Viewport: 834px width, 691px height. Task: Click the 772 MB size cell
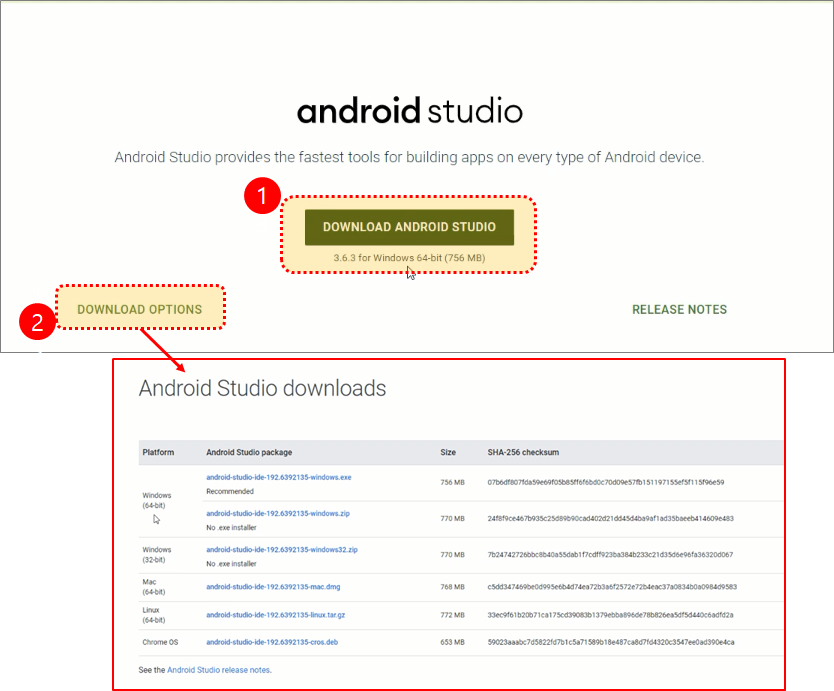pyautogui.click(x=452, y=615)
